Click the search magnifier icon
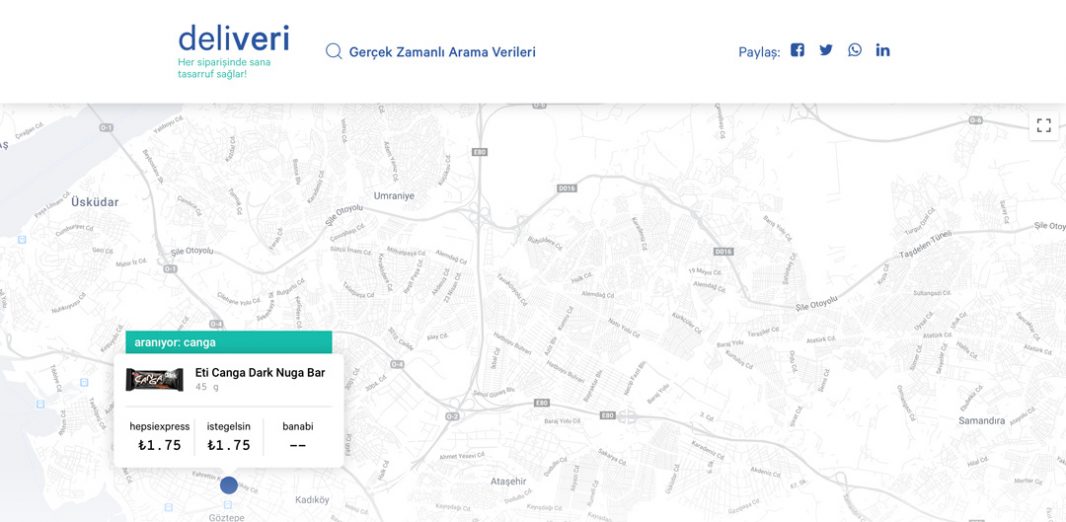 point(333,52)
